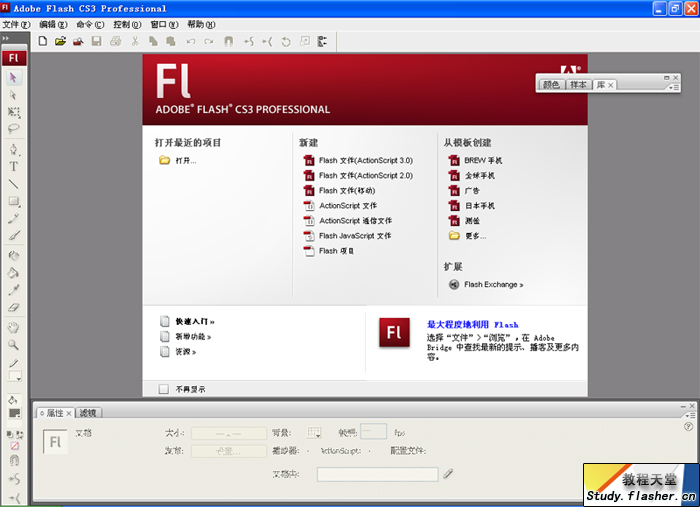The image size is (700, 507).
Task: Switch to the 库 tab
Action: tap(601, 85)
